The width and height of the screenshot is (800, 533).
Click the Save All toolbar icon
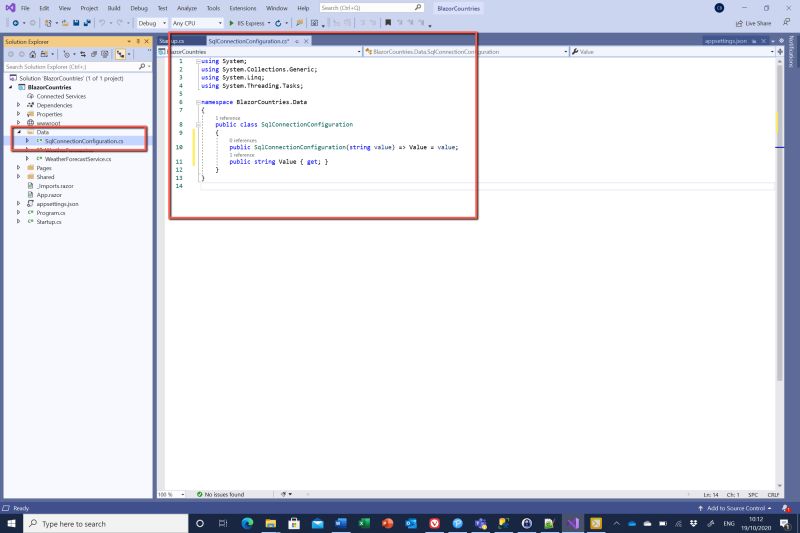[x=87, y=23]
